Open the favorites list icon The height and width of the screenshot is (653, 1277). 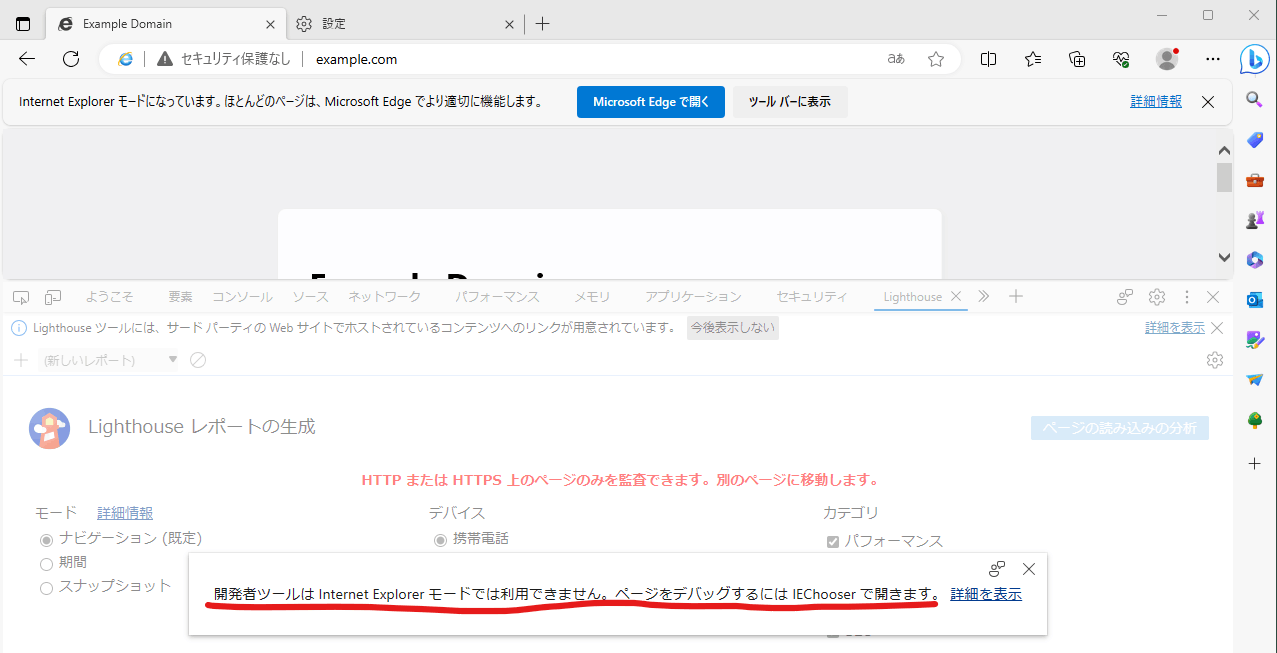1033,59
